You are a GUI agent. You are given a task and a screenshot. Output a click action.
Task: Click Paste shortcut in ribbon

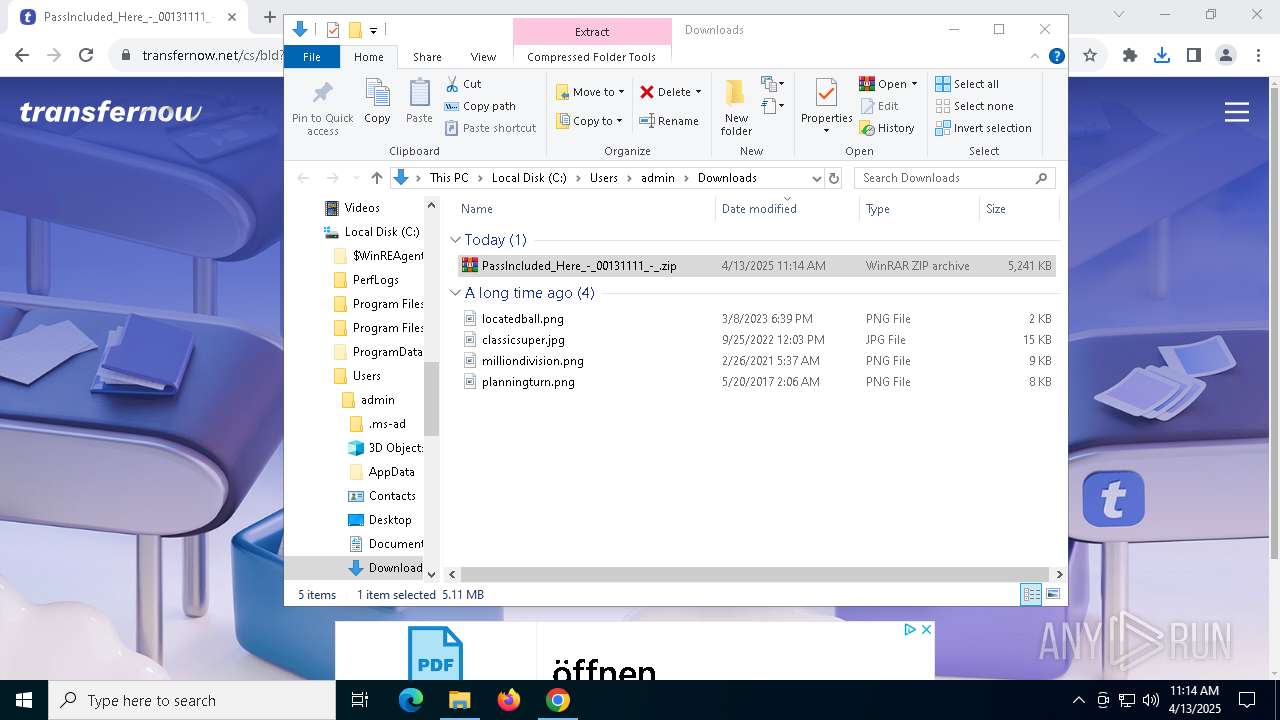490,128
